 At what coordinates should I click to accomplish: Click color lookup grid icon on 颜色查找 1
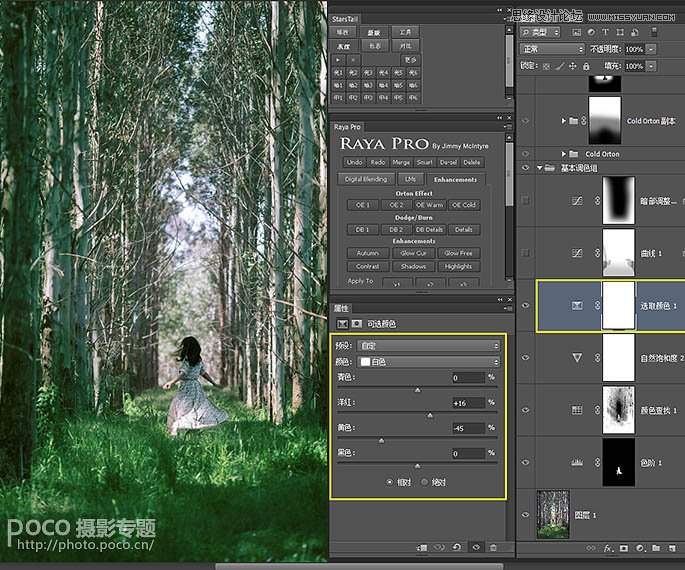[577, 410]
